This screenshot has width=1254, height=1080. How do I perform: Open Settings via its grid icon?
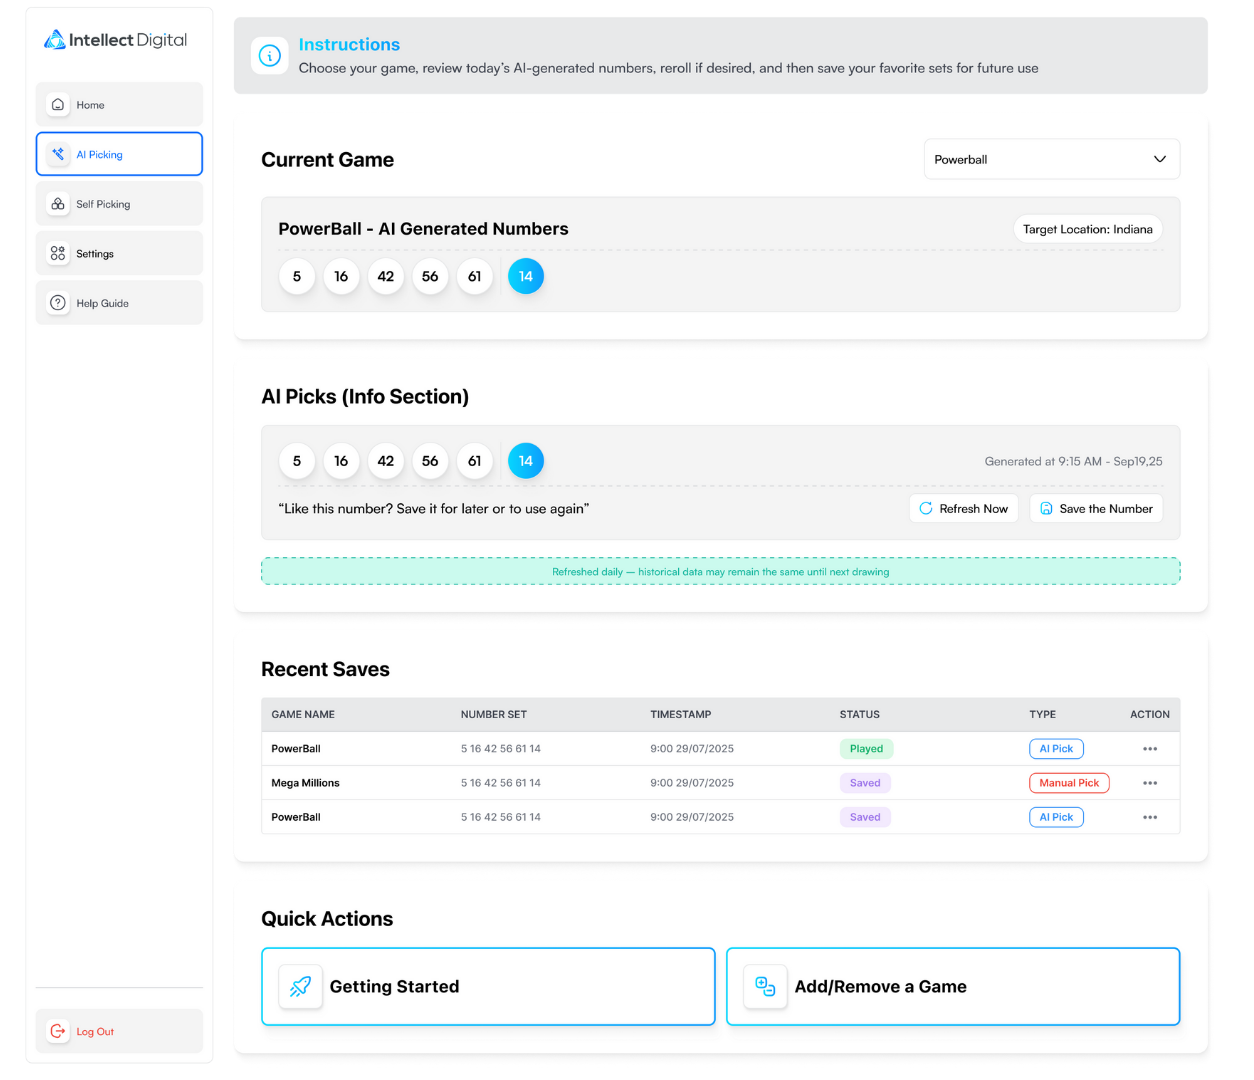tap(58, 254)
